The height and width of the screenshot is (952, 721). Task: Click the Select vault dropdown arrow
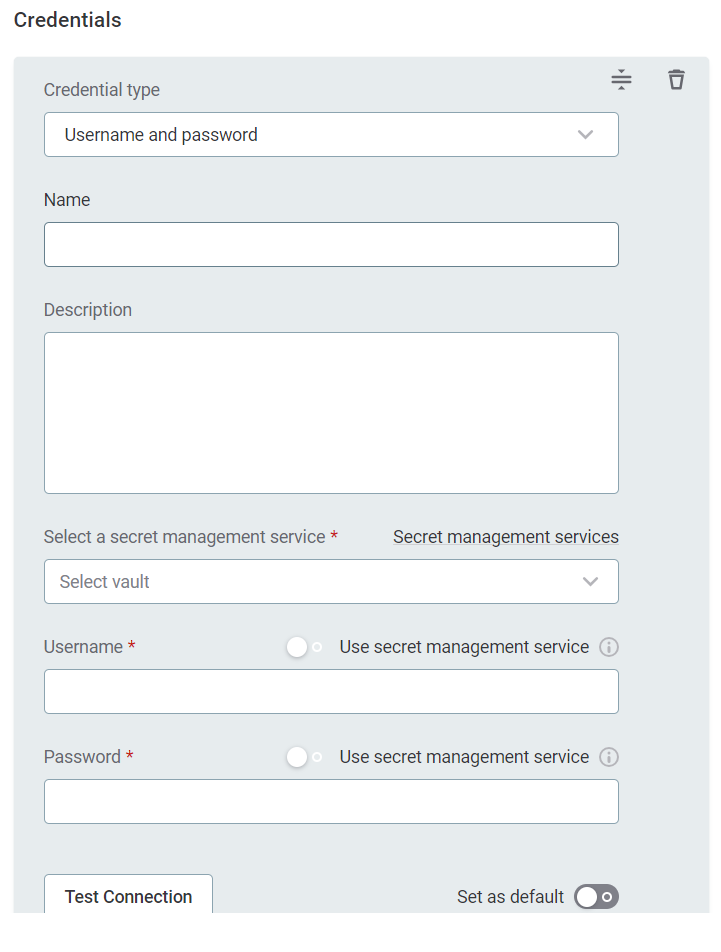point(590,581)
